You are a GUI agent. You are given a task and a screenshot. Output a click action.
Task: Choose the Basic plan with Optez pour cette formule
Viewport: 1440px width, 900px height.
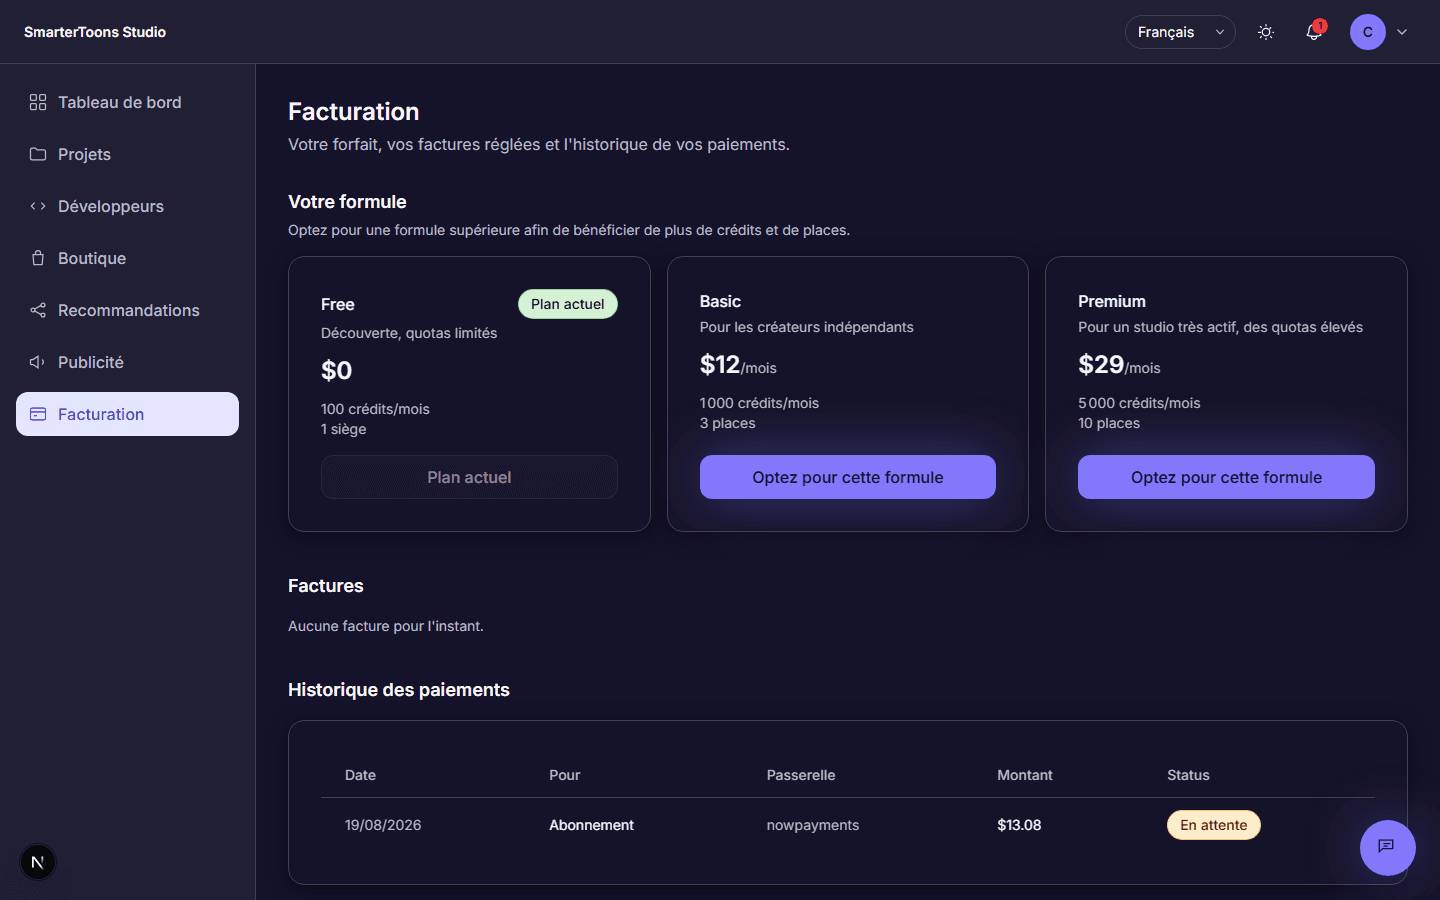[848, 477]
